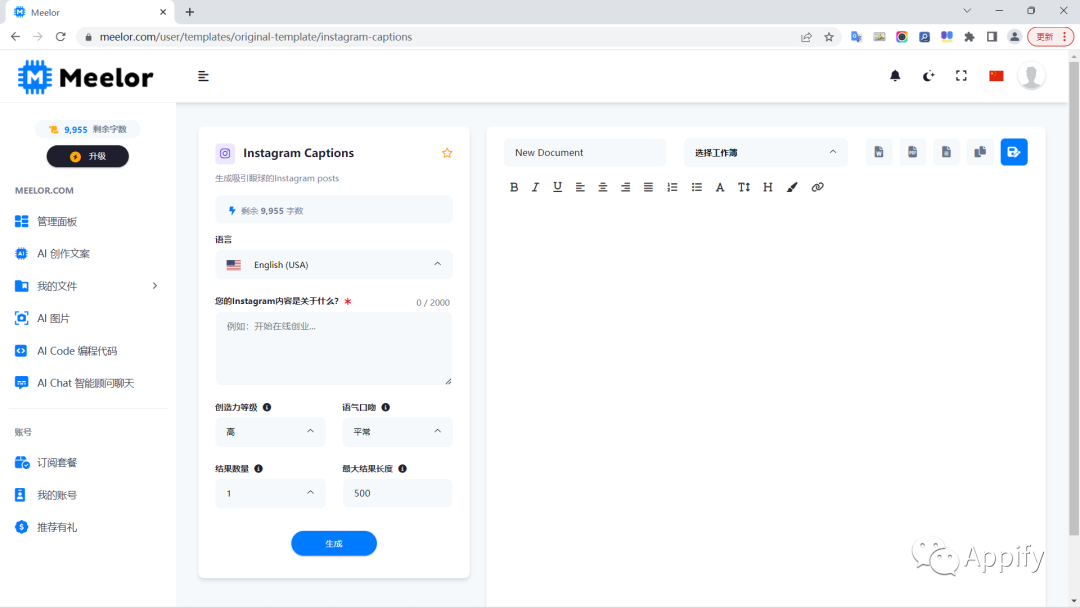The height and width of the screenshot is (608, 1080).
Task: Open the 选择工作簿 workbook dropdown
Action: (766, 152)
